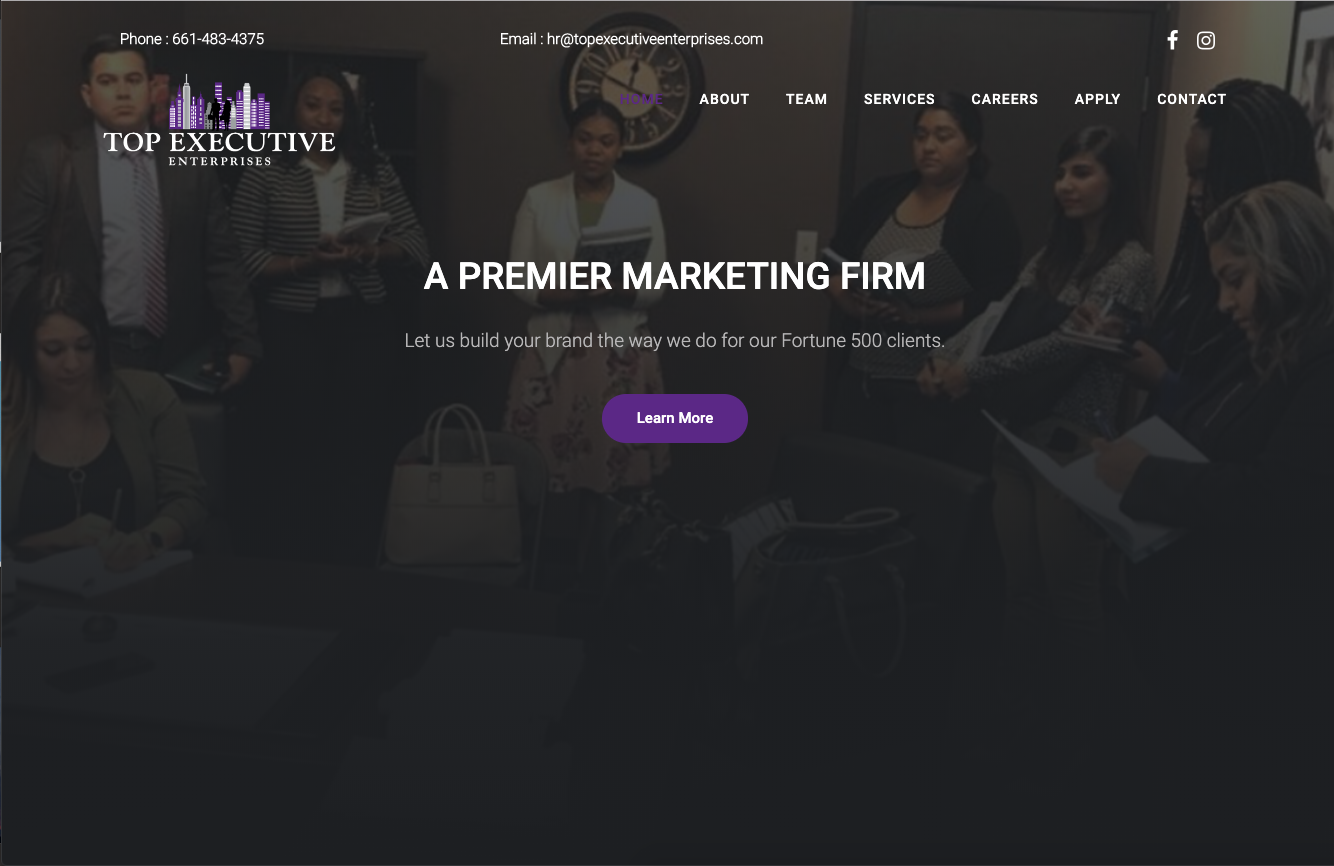The width and height of the screenshot is (1334, 866).
Task: Open the About page in the navigation
Action: [724, 99]
